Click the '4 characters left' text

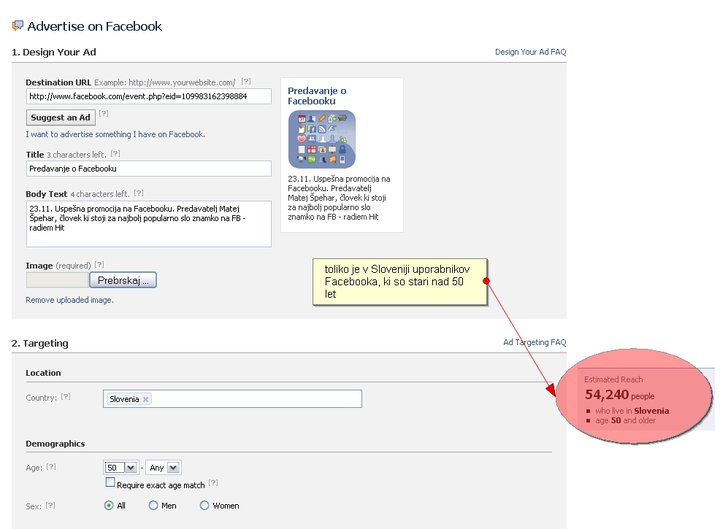(100, 194)
